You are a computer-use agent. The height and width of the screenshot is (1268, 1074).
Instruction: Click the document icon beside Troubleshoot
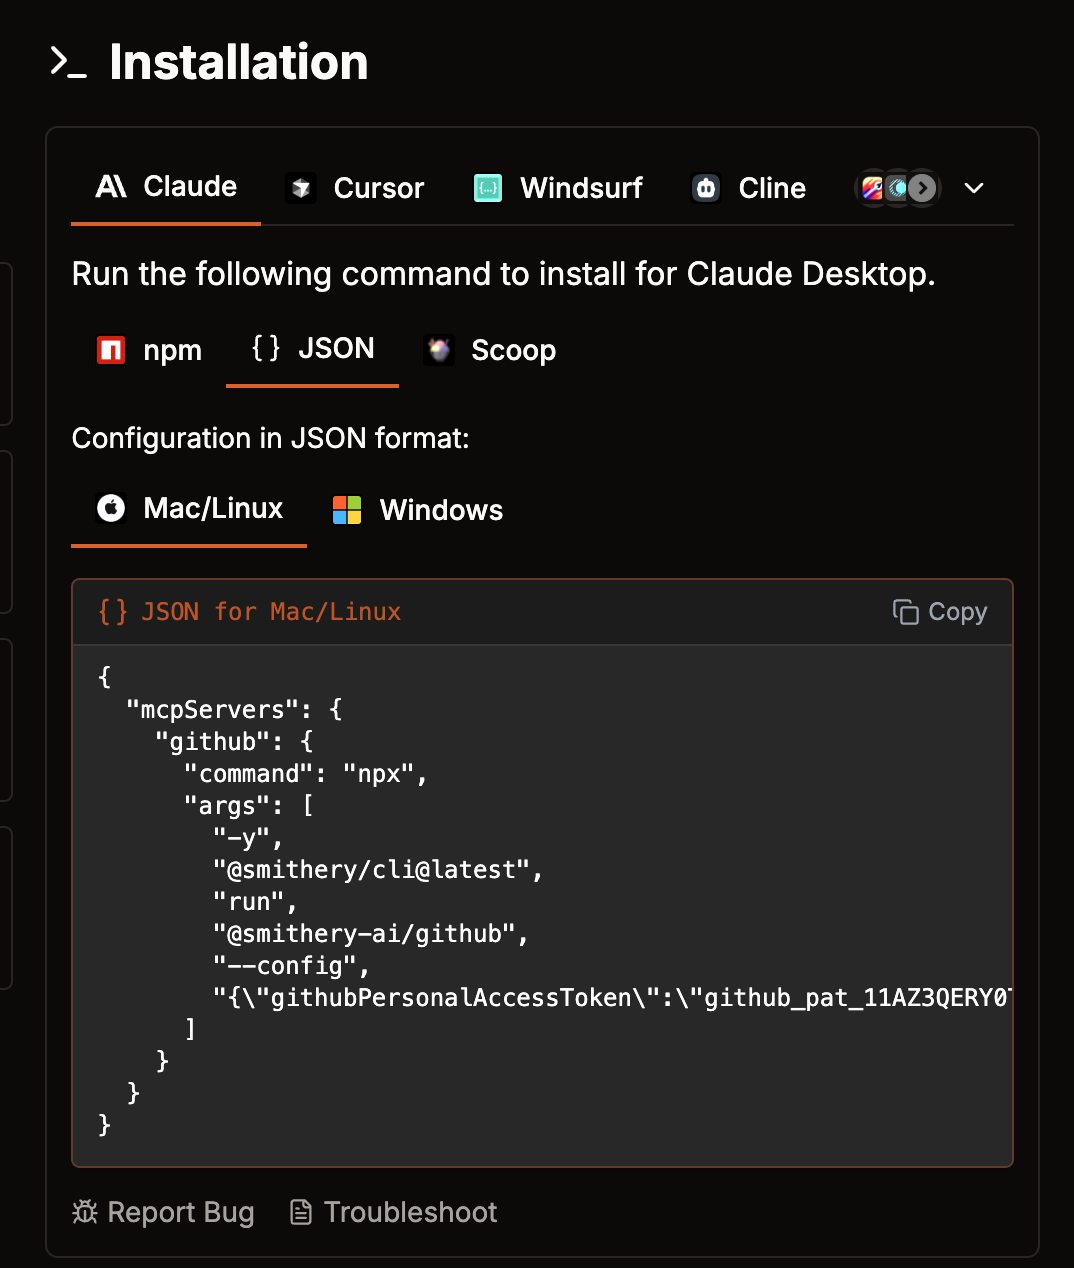click(x=300, y=1212)
